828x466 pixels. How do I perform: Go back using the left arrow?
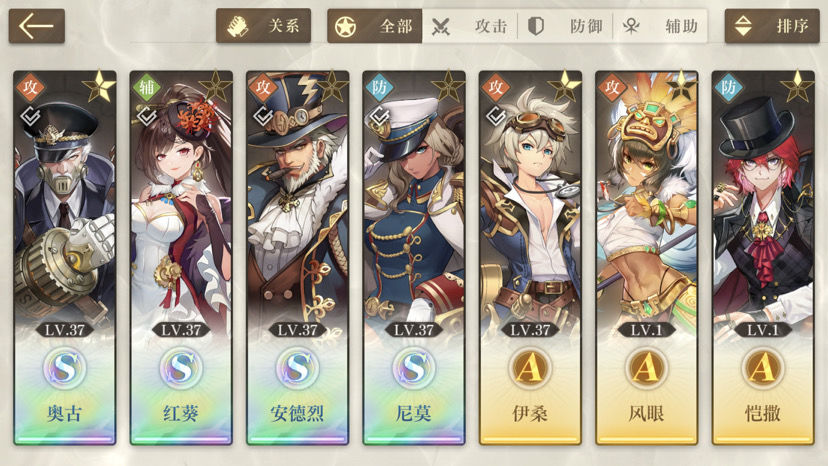[x=36, y=26]
